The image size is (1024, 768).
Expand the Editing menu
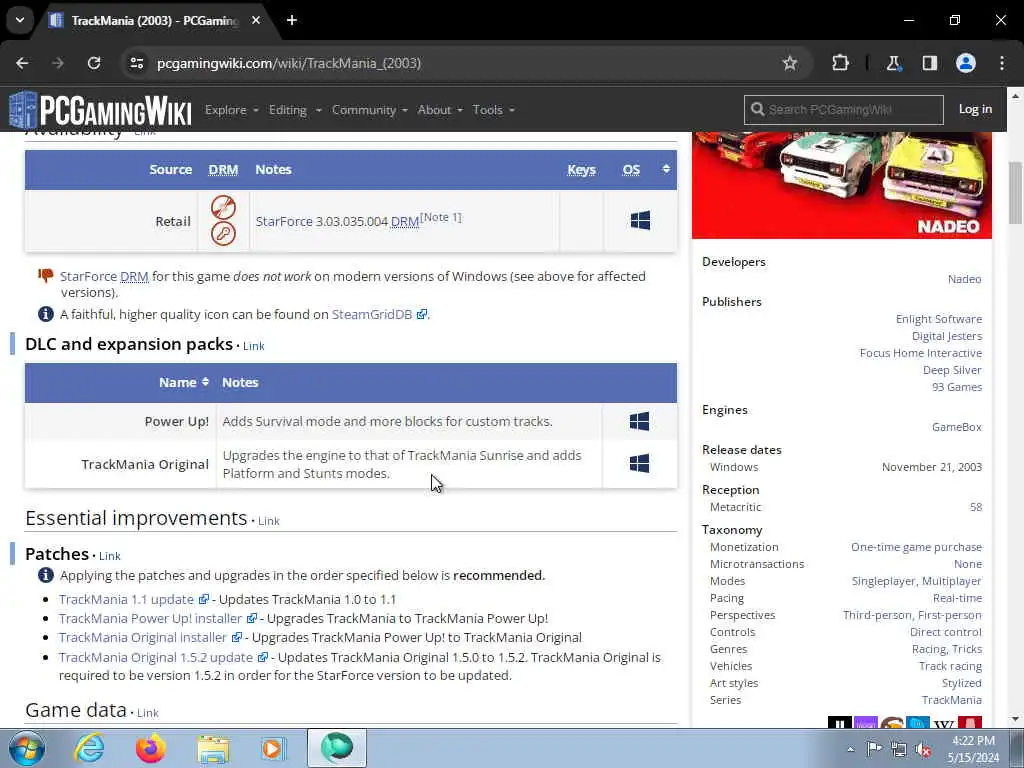click(295, 110)
